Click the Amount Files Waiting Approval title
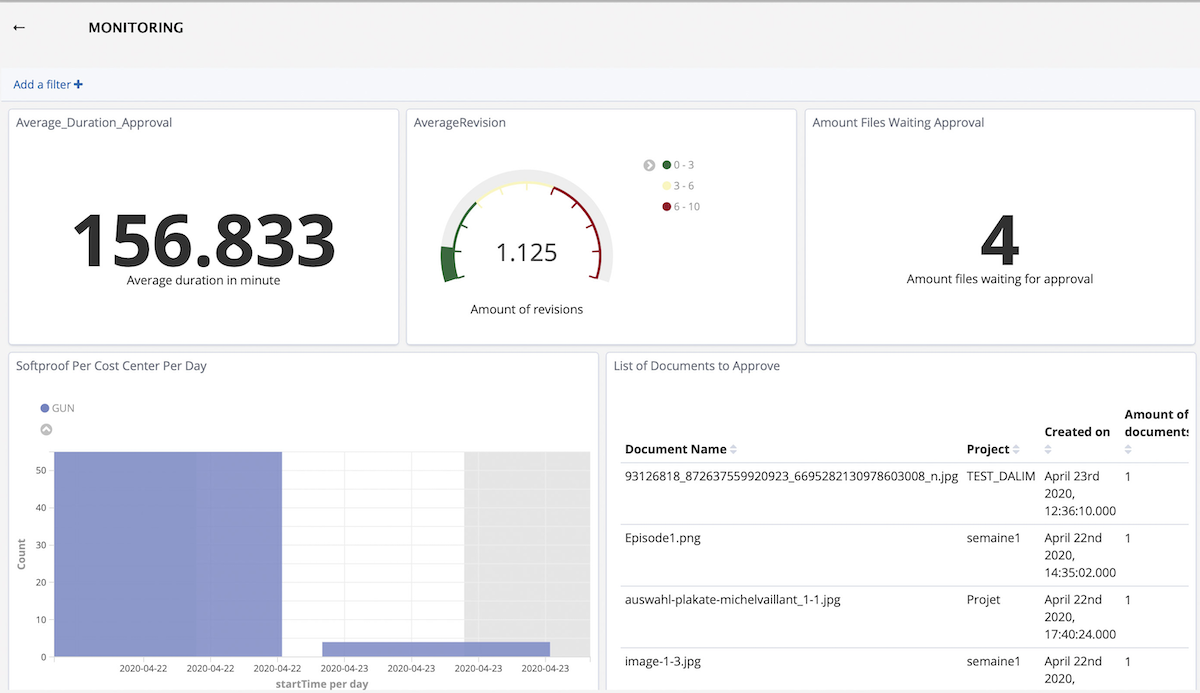This screenshot has width=1200, height=693. coord(898,123)
